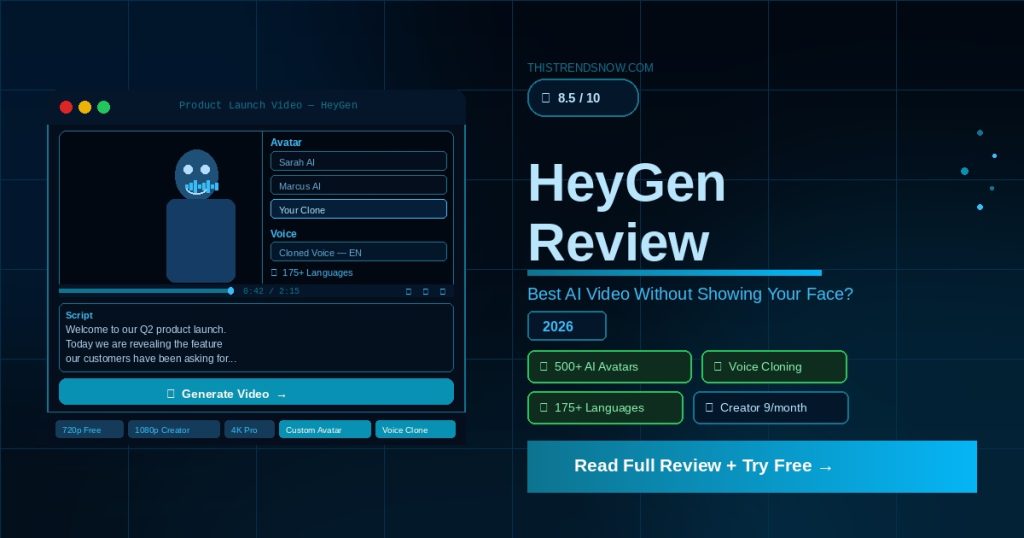Click the avatar's audio waveform mouth icon
1024x538 pixels.
click(x=201, y=186)
